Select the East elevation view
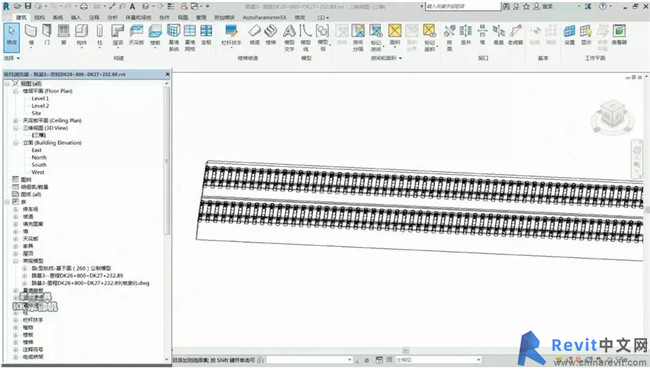This screenshot has height=369, width=650. (x=36, y=150)
